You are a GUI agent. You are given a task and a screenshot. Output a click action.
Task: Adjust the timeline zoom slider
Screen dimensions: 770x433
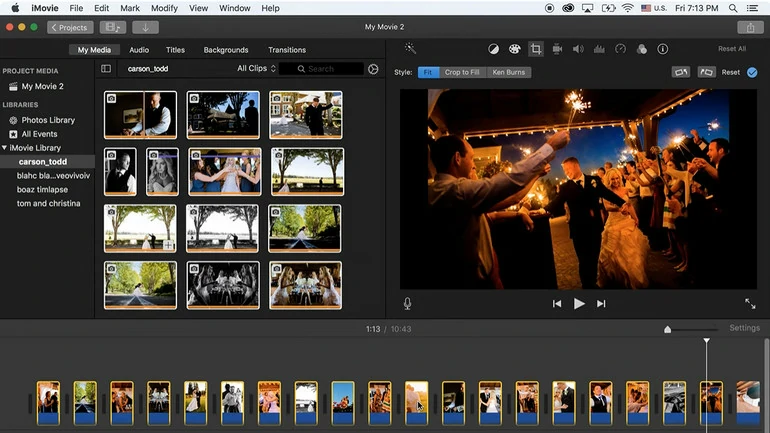pos(667,329)
